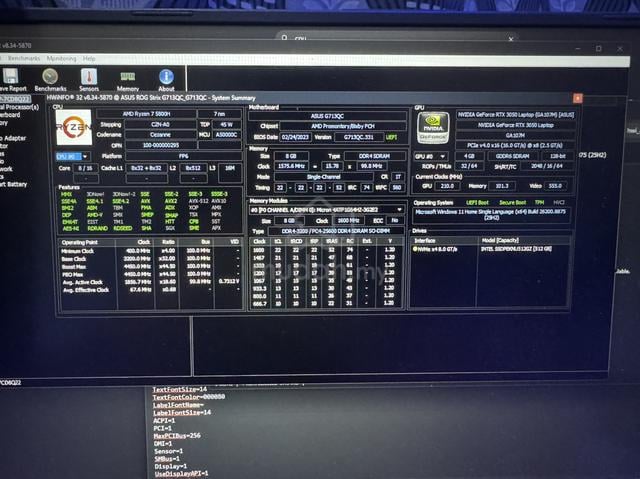This screenshot has height=479, width=640.
Task: Click the AMD Ryzen logo image
Action: point(74,127)
